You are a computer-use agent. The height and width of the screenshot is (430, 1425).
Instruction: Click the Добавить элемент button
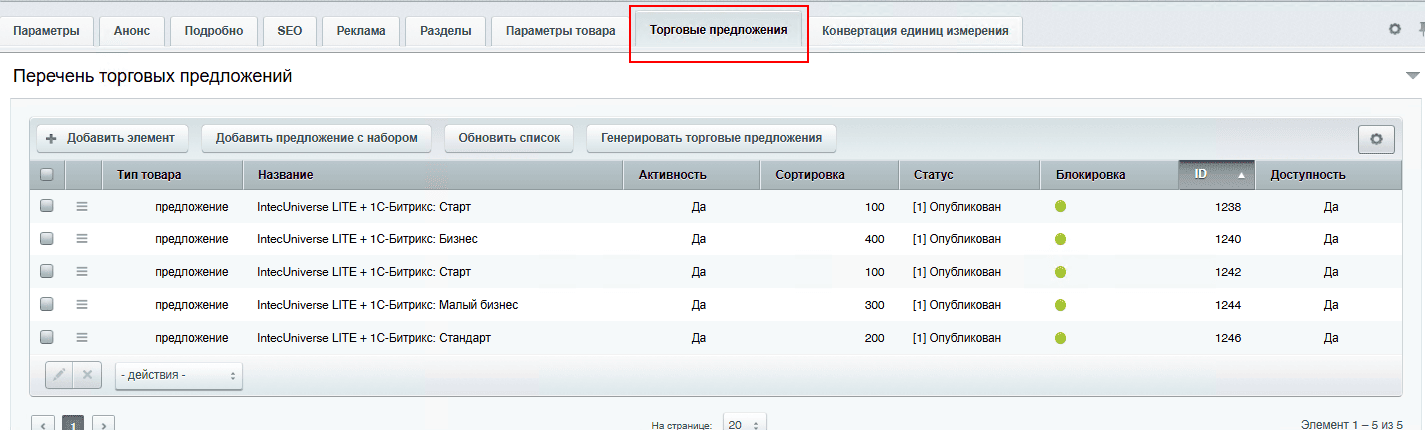tap(111, 138)
